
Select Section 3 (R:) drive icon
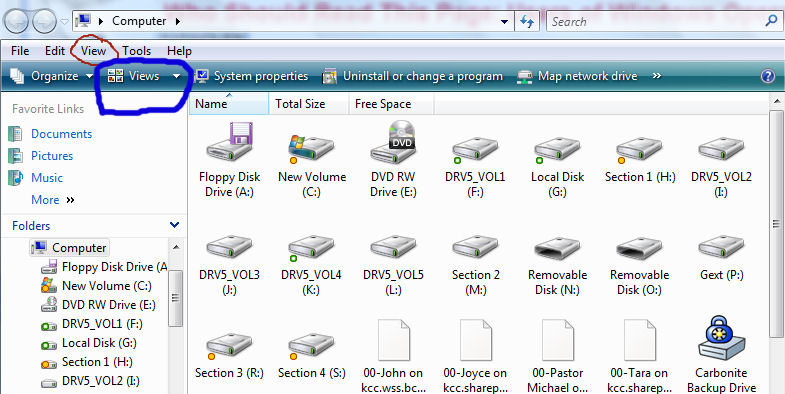[x=229, y=345]
